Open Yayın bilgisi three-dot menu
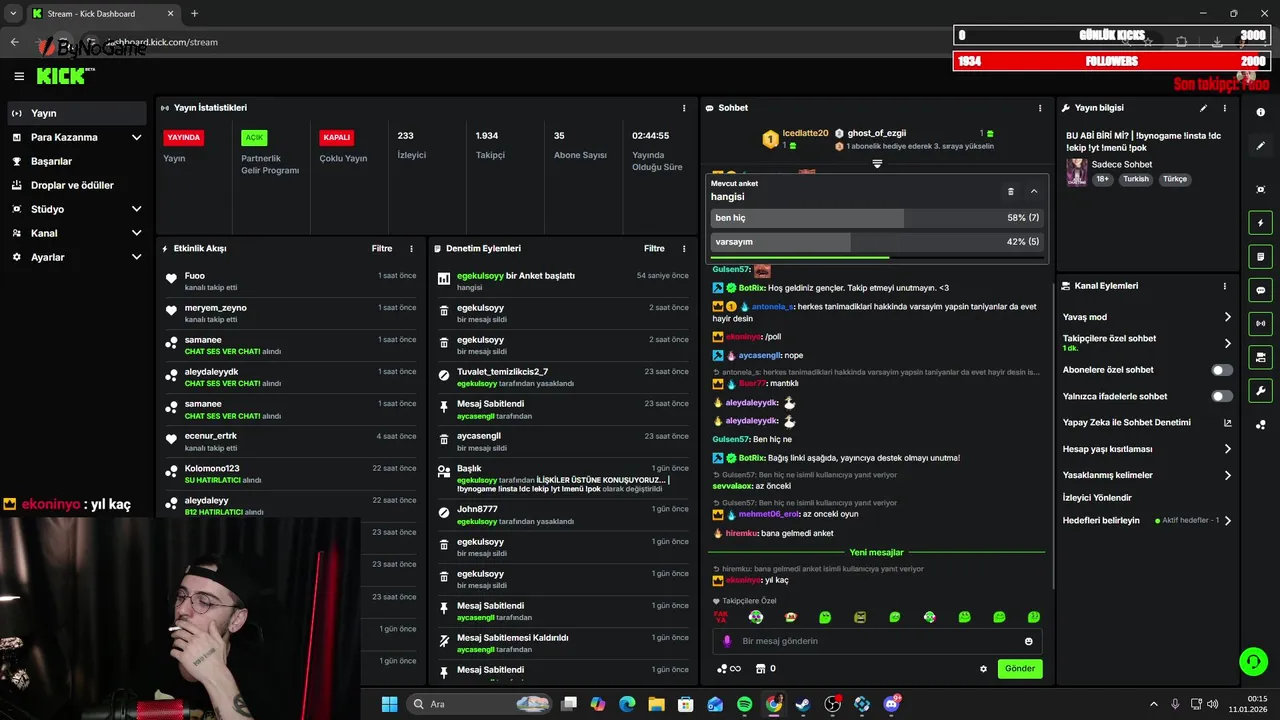The height and width of the screenshot is (720, 1280). (x=1224, y=108)
